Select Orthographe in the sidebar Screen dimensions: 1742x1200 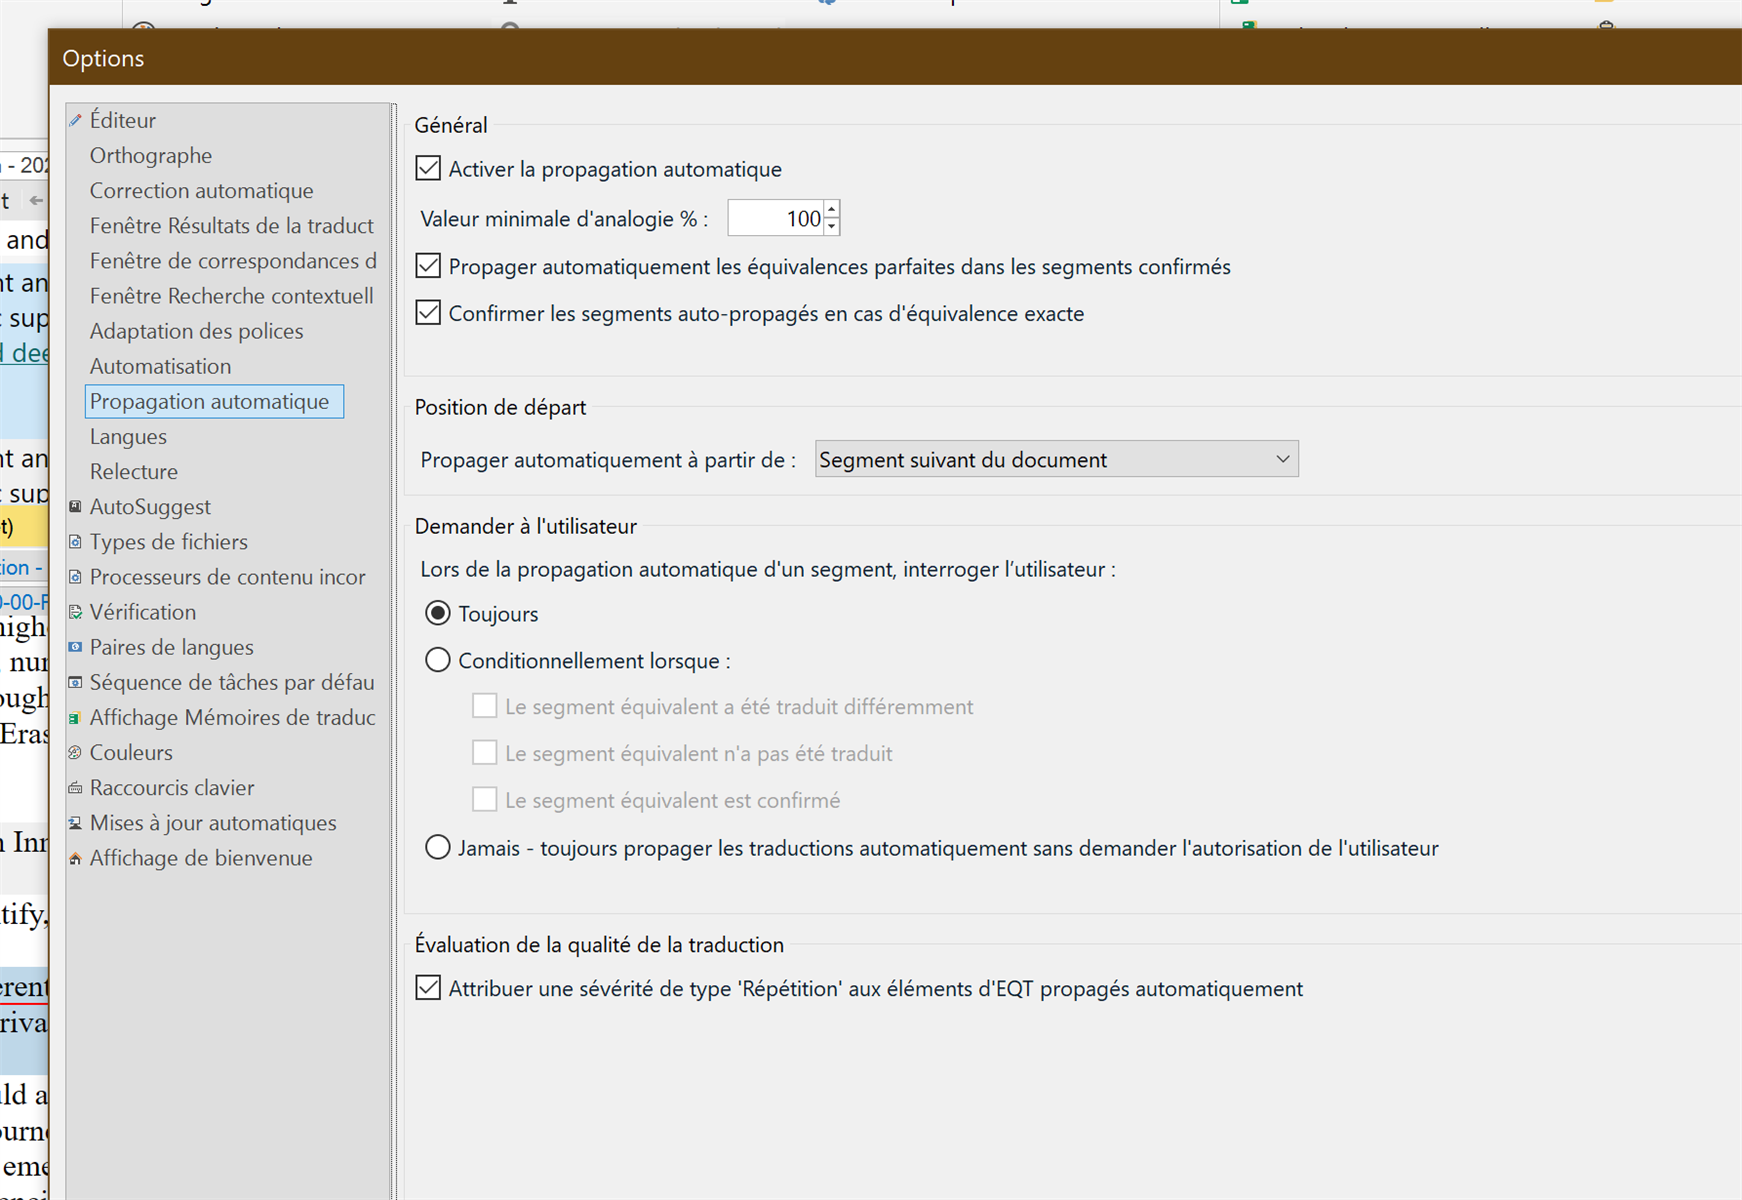coord(151,155)
